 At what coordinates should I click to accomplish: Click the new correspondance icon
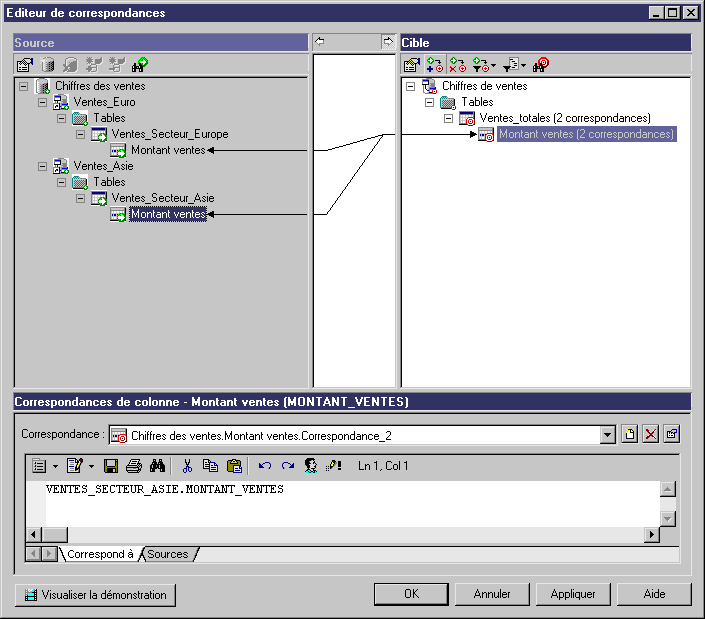click(629, 434)
